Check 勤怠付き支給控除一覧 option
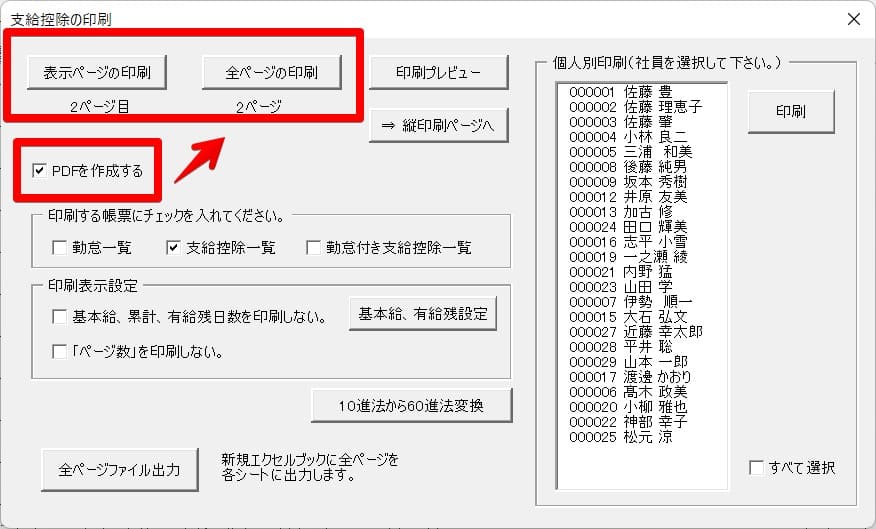The width and height of the screenshot is (876, 529). (314, 247)
